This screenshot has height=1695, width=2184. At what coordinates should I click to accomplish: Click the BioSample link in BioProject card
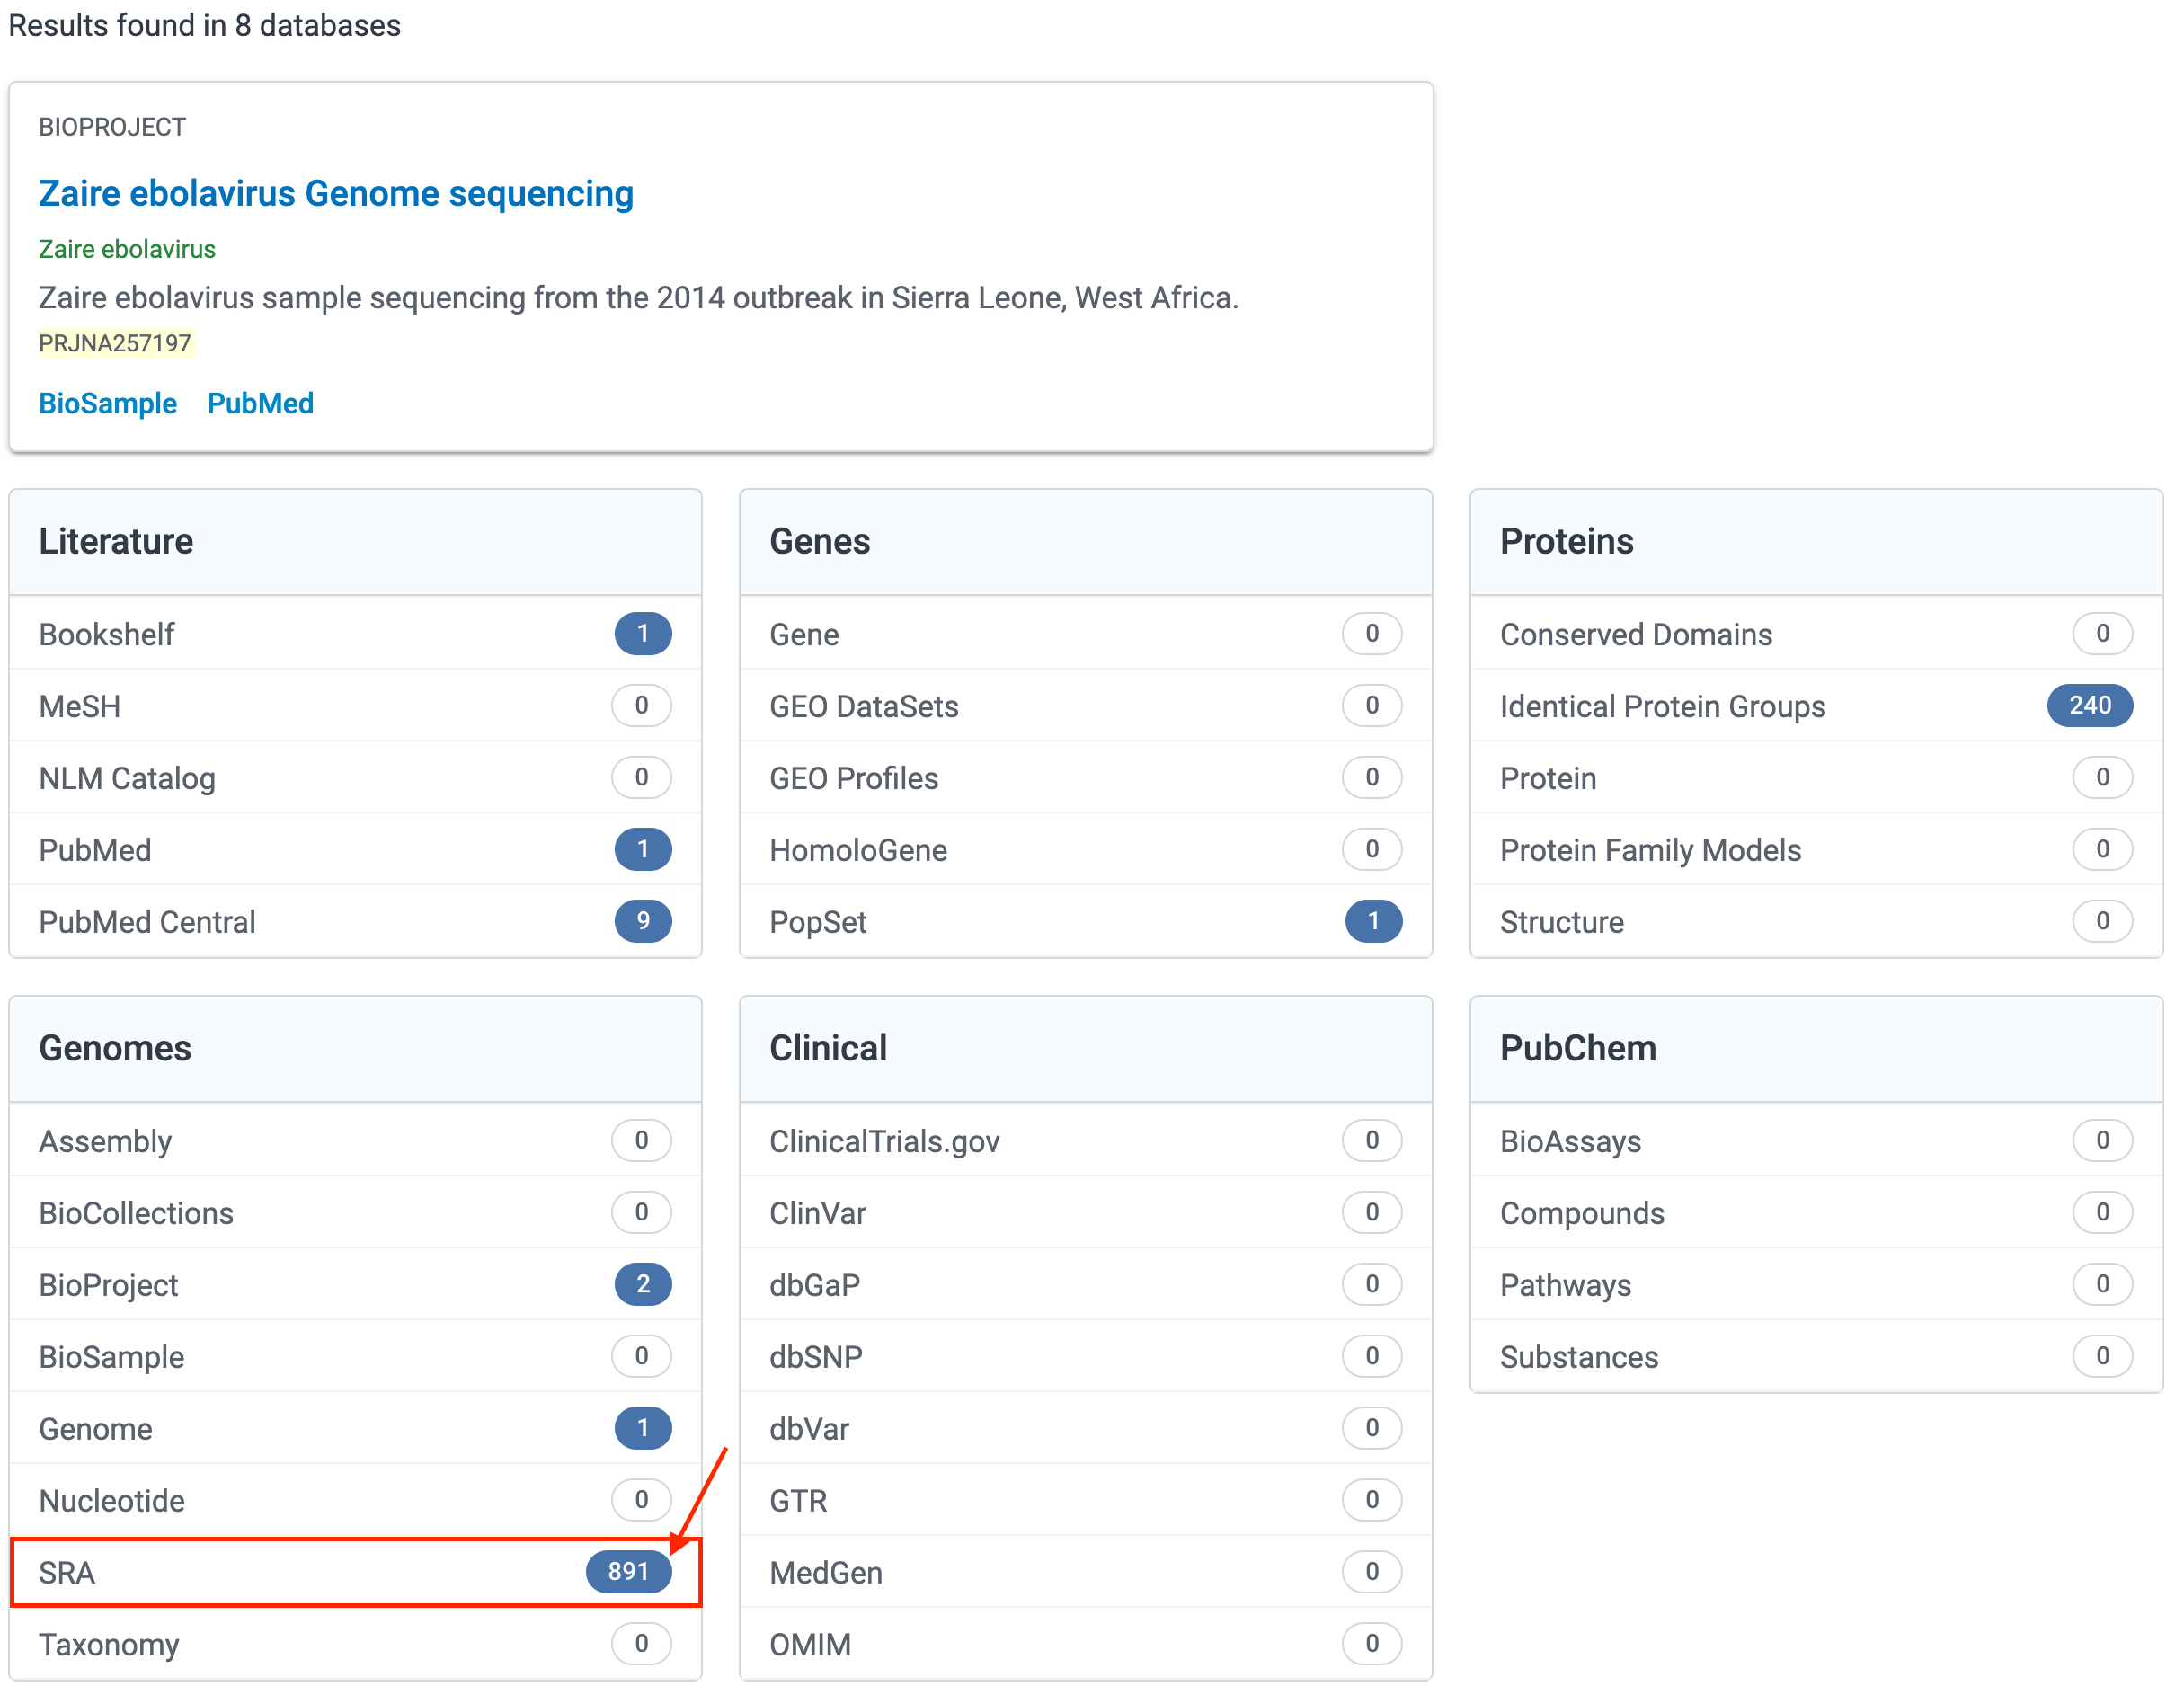coord(107,403)
